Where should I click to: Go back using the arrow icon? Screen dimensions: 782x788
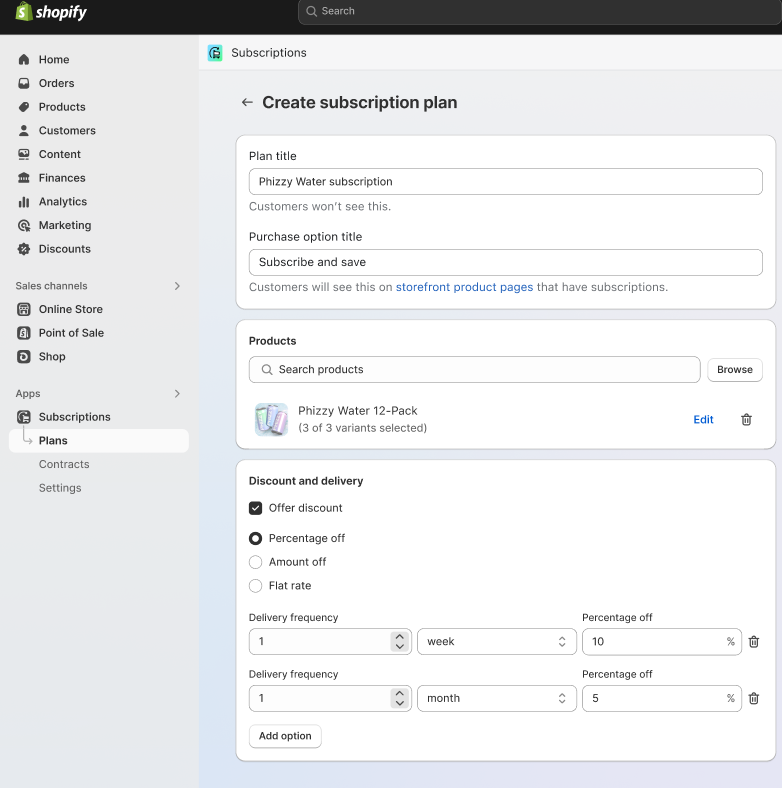(247, 103)
